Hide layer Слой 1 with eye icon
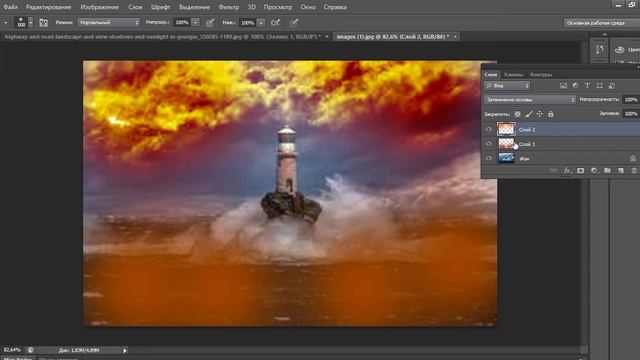Screen dimensions: 640x360 (x=489, y=144)
